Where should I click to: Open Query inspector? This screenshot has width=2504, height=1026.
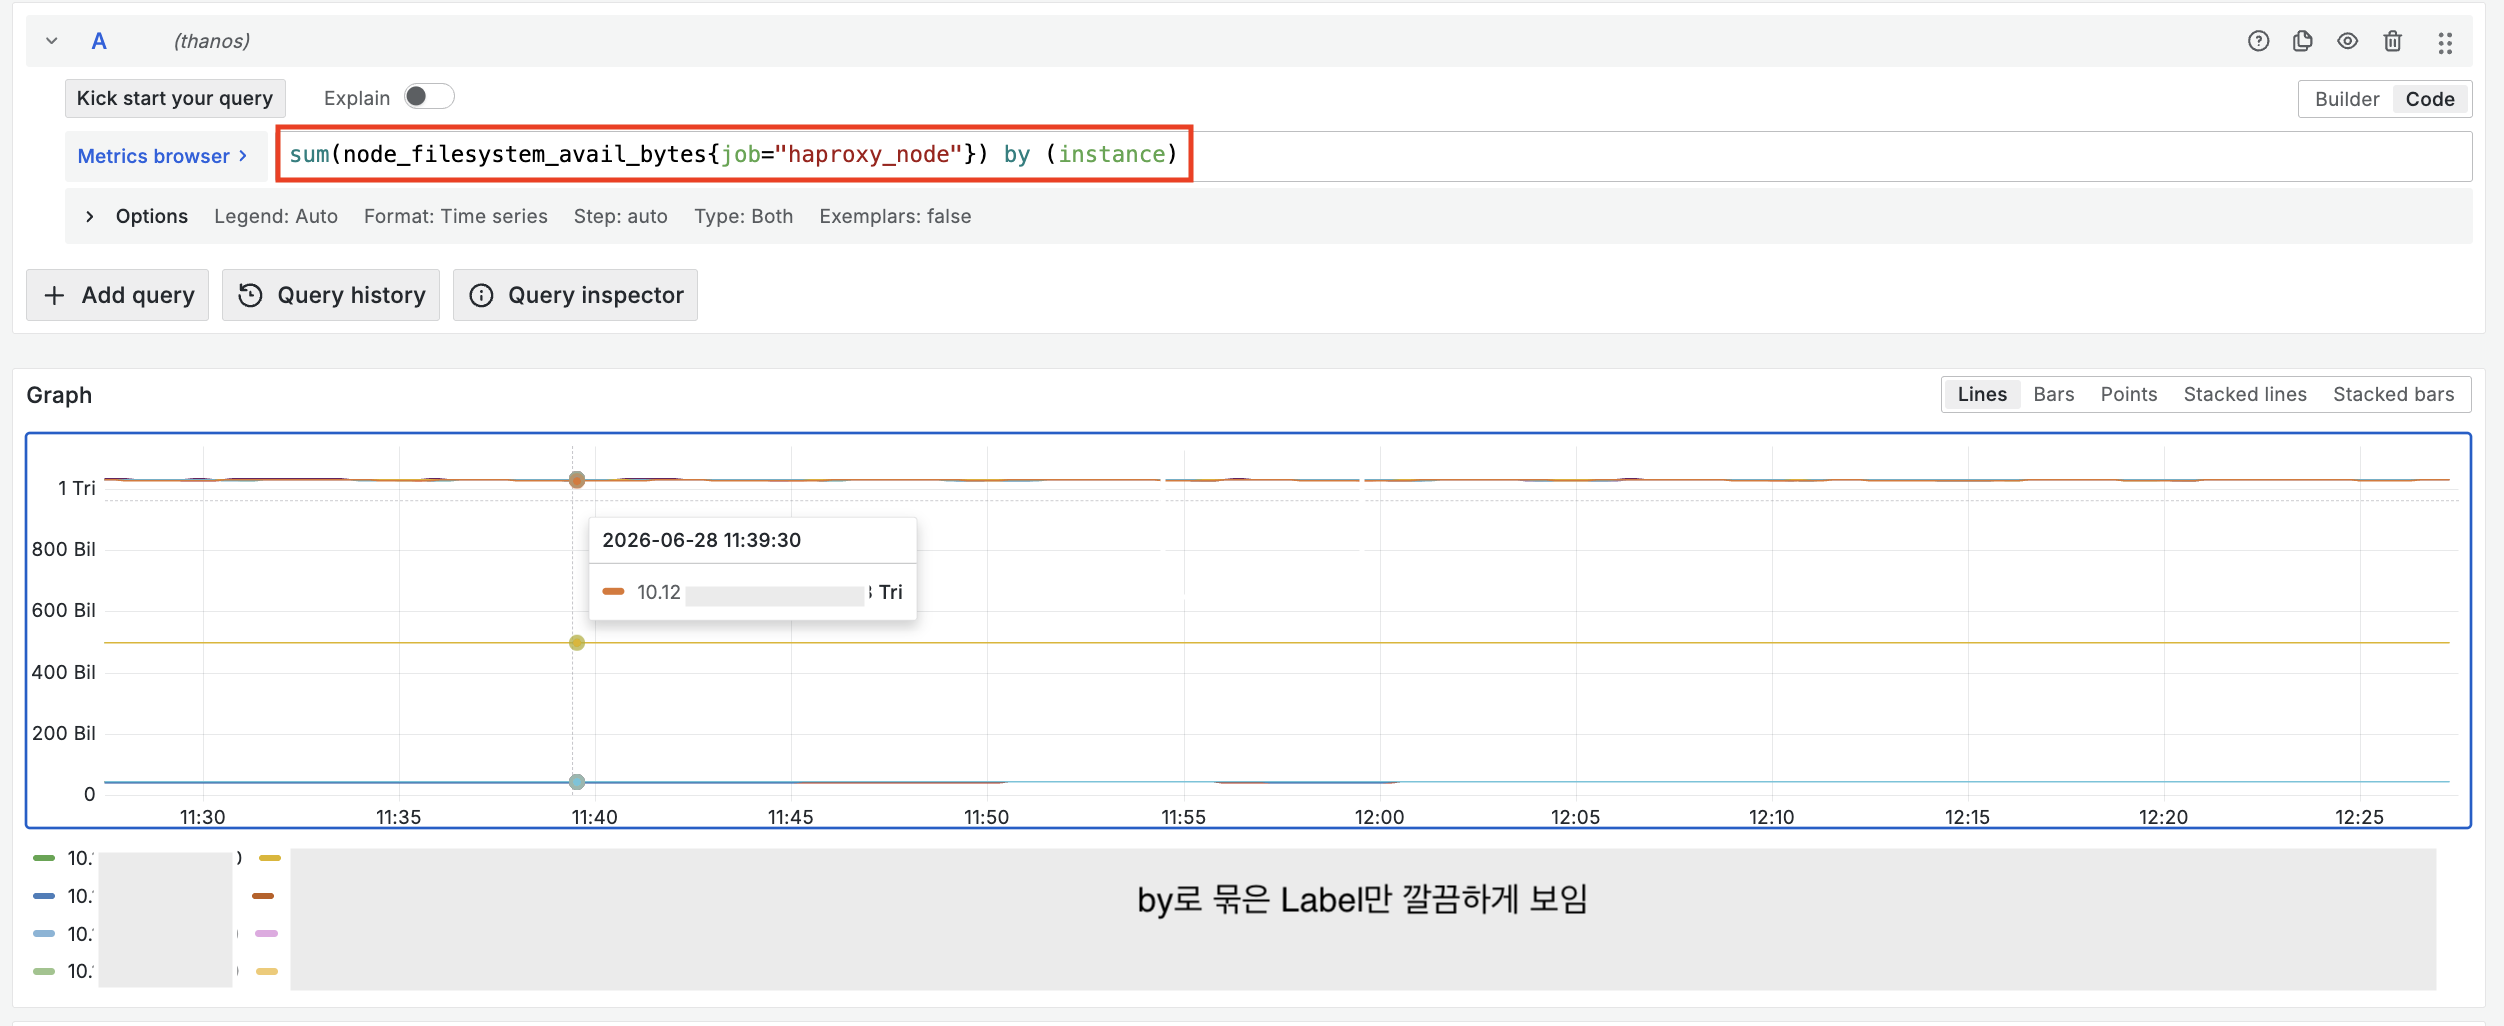click(x=575, y=295)
